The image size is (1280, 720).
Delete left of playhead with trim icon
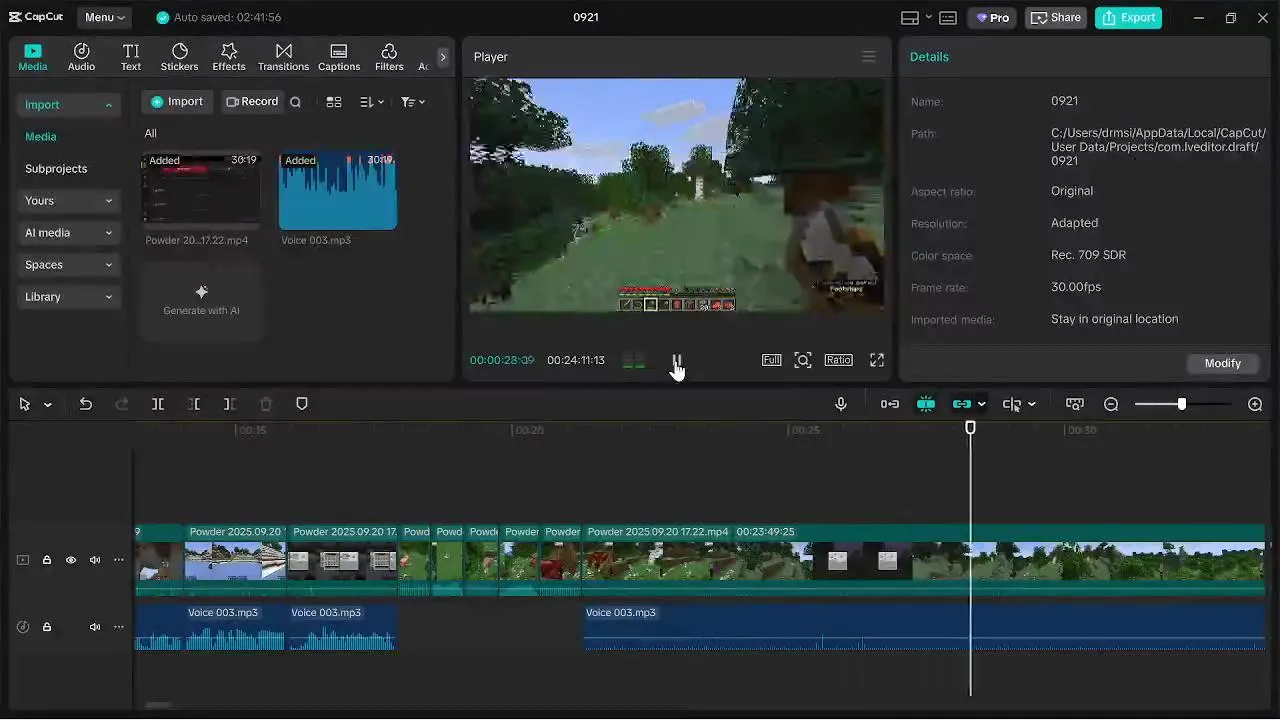point(194,404)
